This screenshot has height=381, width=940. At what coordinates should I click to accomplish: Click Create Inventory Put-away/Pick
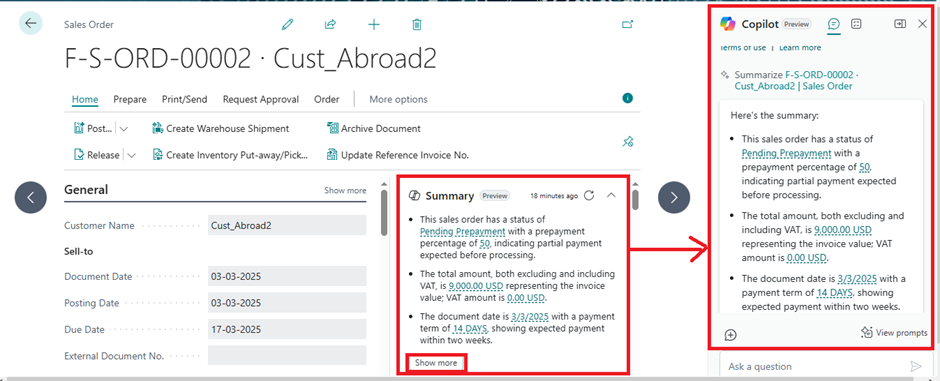(x=230, y=155)
